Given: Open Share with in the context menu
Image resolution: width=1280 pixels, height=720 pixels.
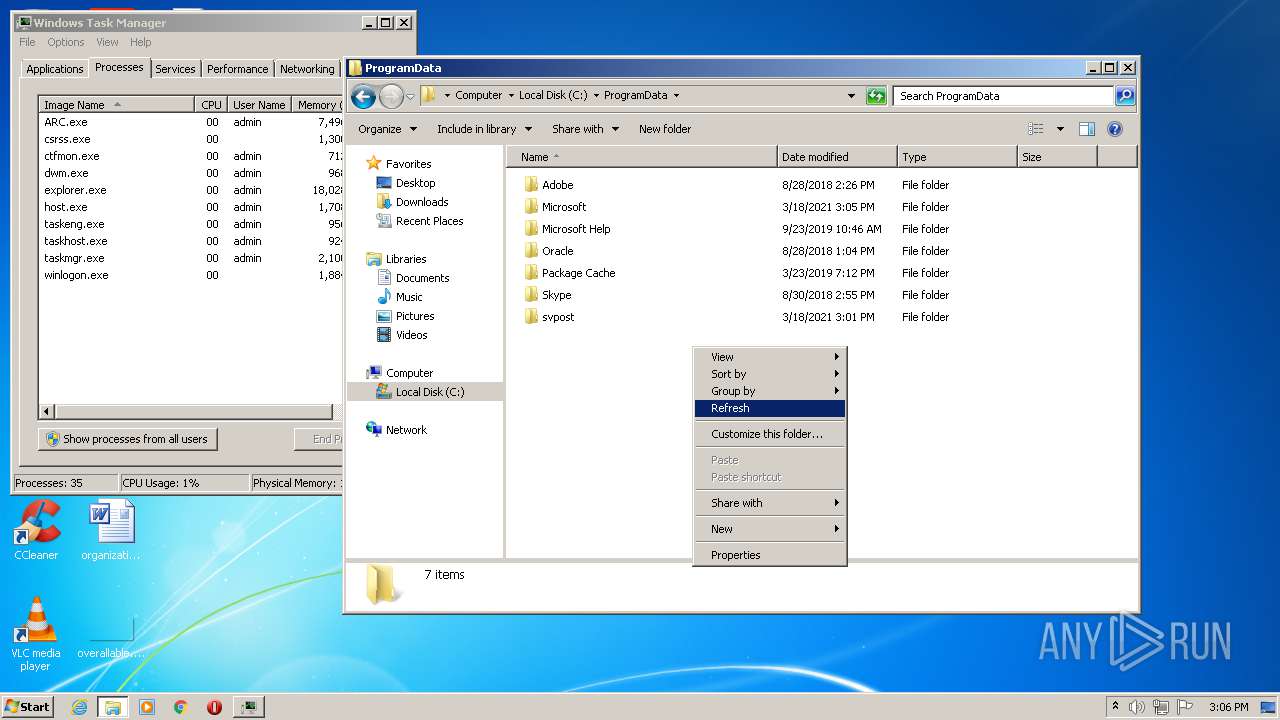Looking at the screenshot, I should pyautogui.click(x=770, y=503).
